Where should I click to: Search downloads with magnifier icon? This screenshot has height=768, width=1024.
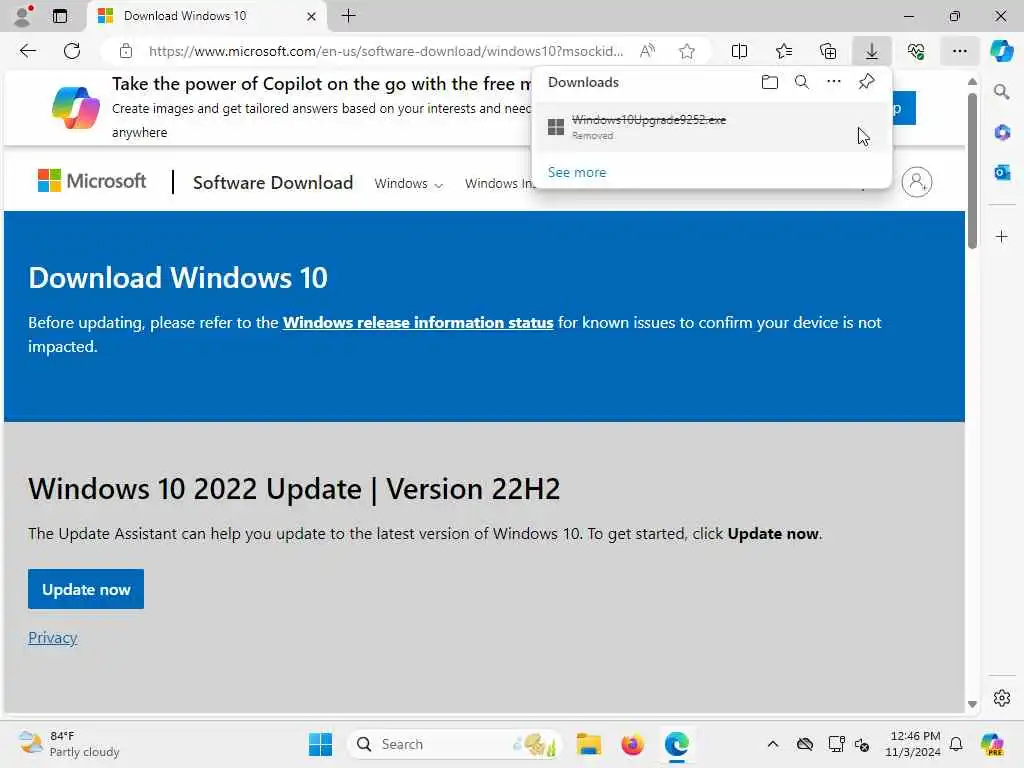pyautogui.click(x=802, y=82)
